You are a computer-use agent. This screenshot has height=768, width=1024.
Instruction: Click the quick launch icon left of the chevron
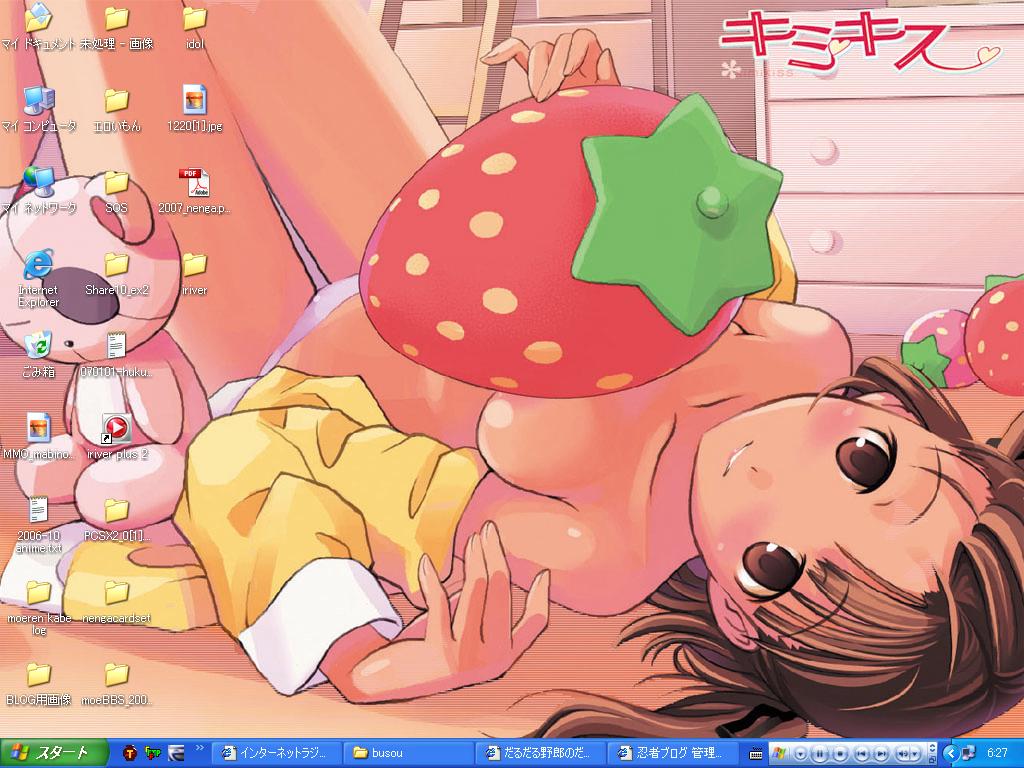pyautogui.click(x=176, y=753)
